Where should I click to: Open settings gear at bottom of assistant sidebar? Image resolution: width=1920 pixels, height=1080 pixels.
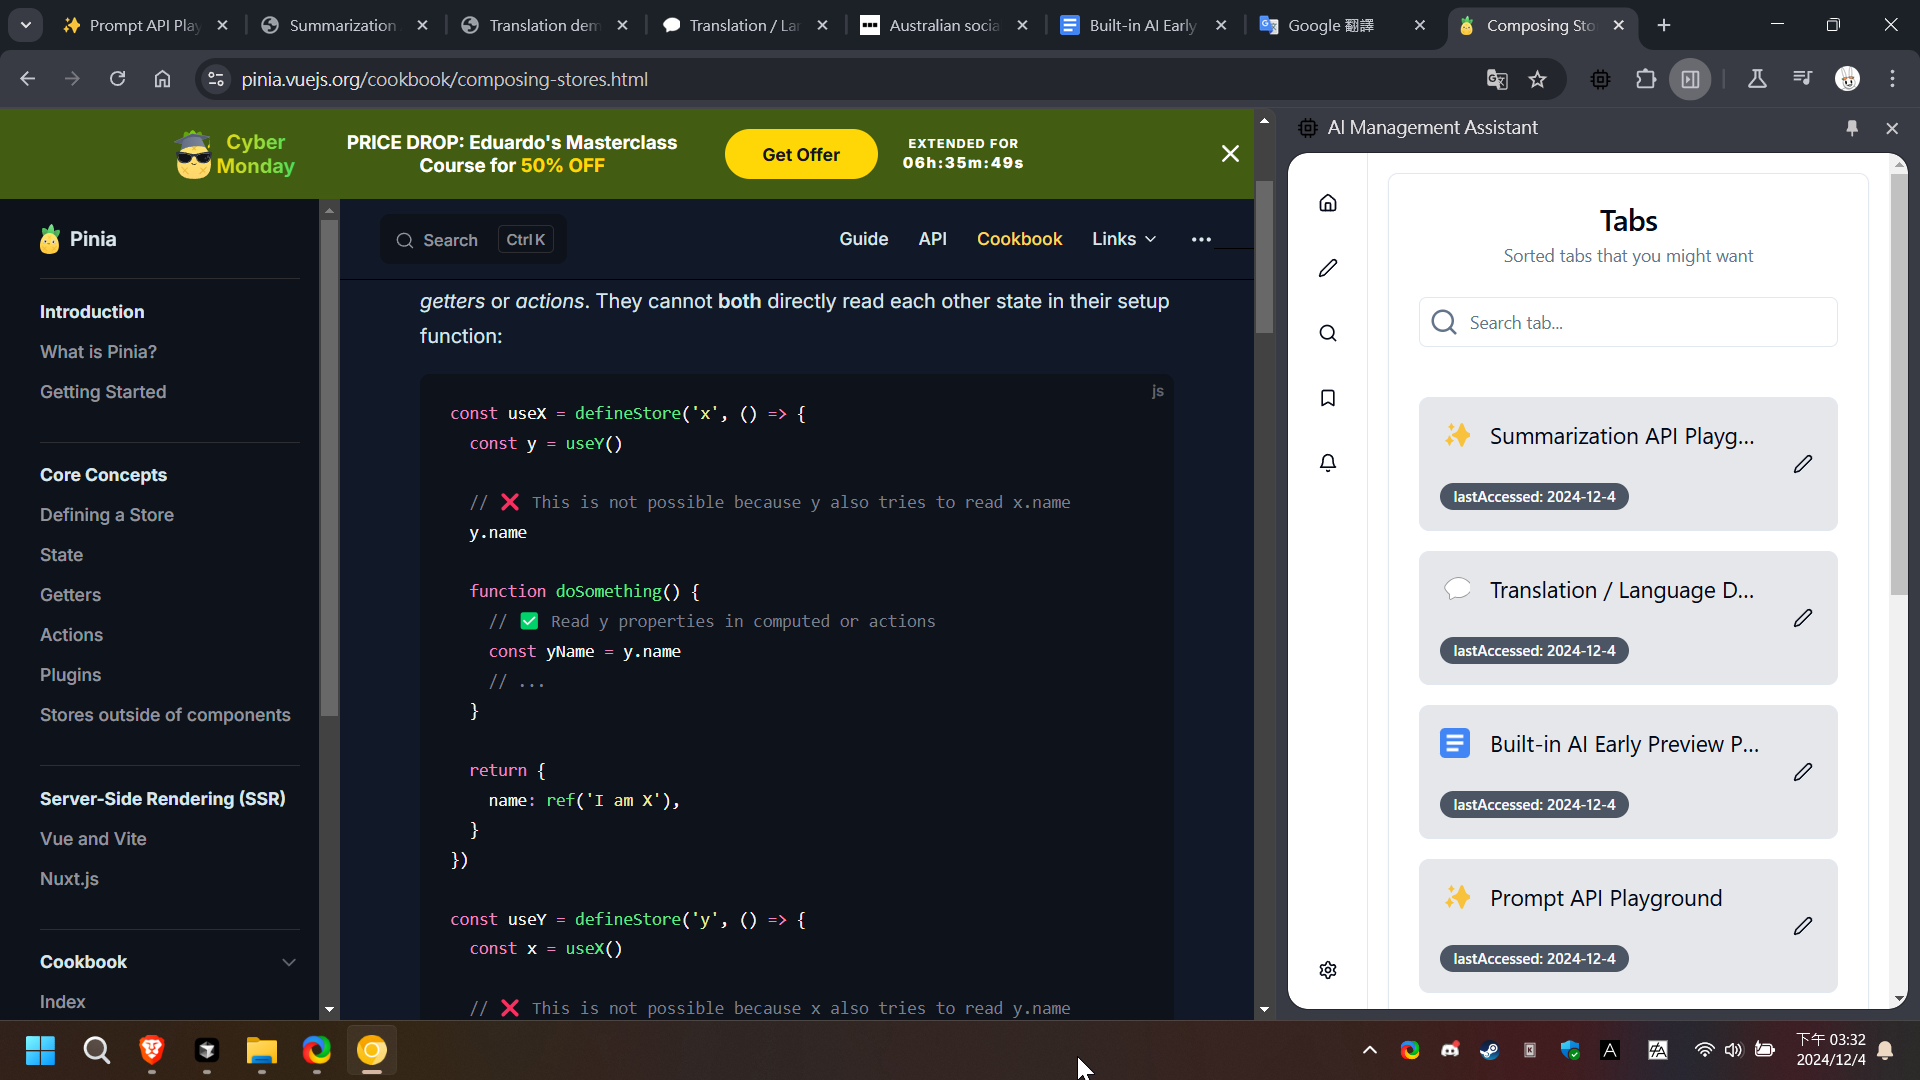point(1328,969)
